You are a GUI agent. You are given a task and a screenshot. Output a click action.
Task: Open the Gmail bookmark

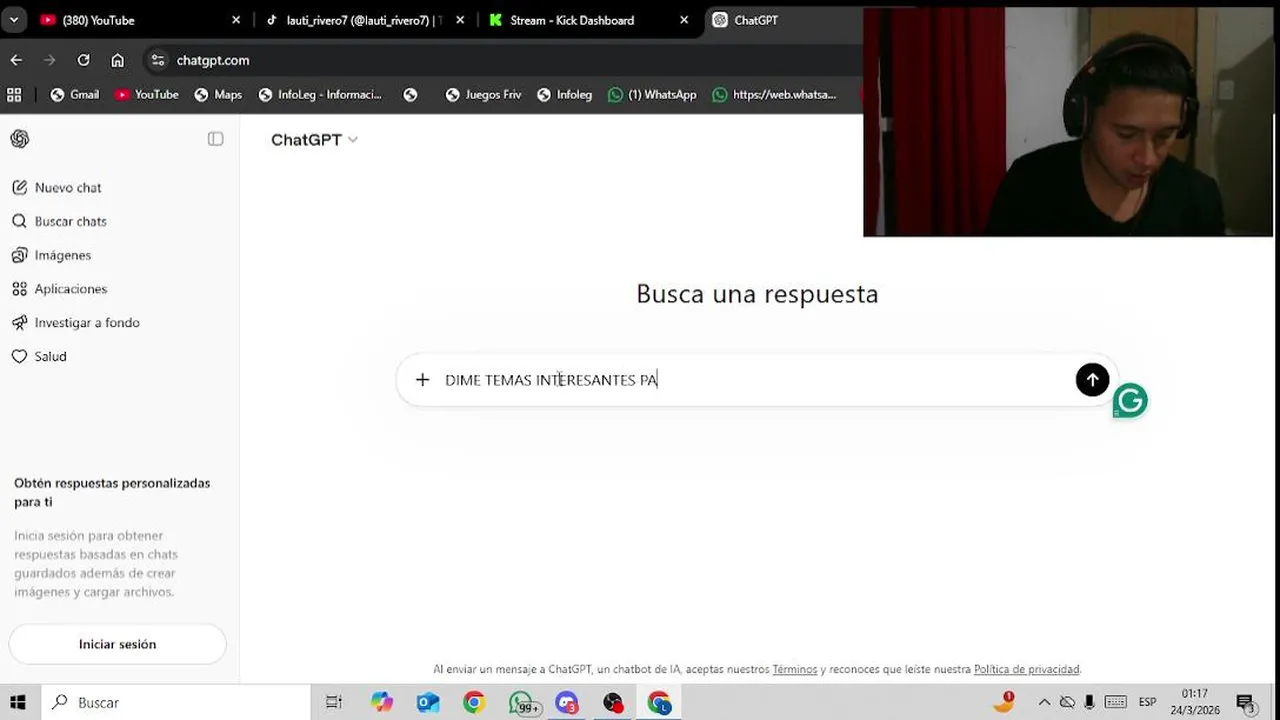(x=75, y=94)
